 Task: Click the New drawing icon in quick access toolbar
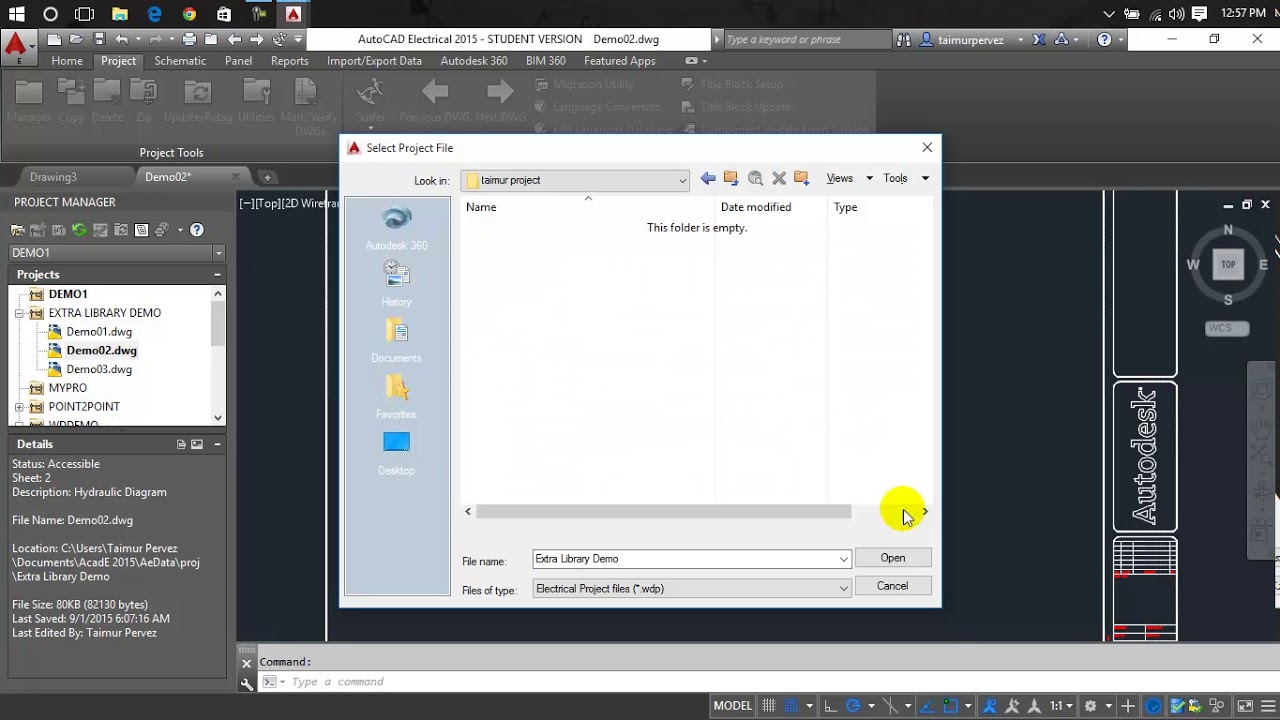click(54, 39)
